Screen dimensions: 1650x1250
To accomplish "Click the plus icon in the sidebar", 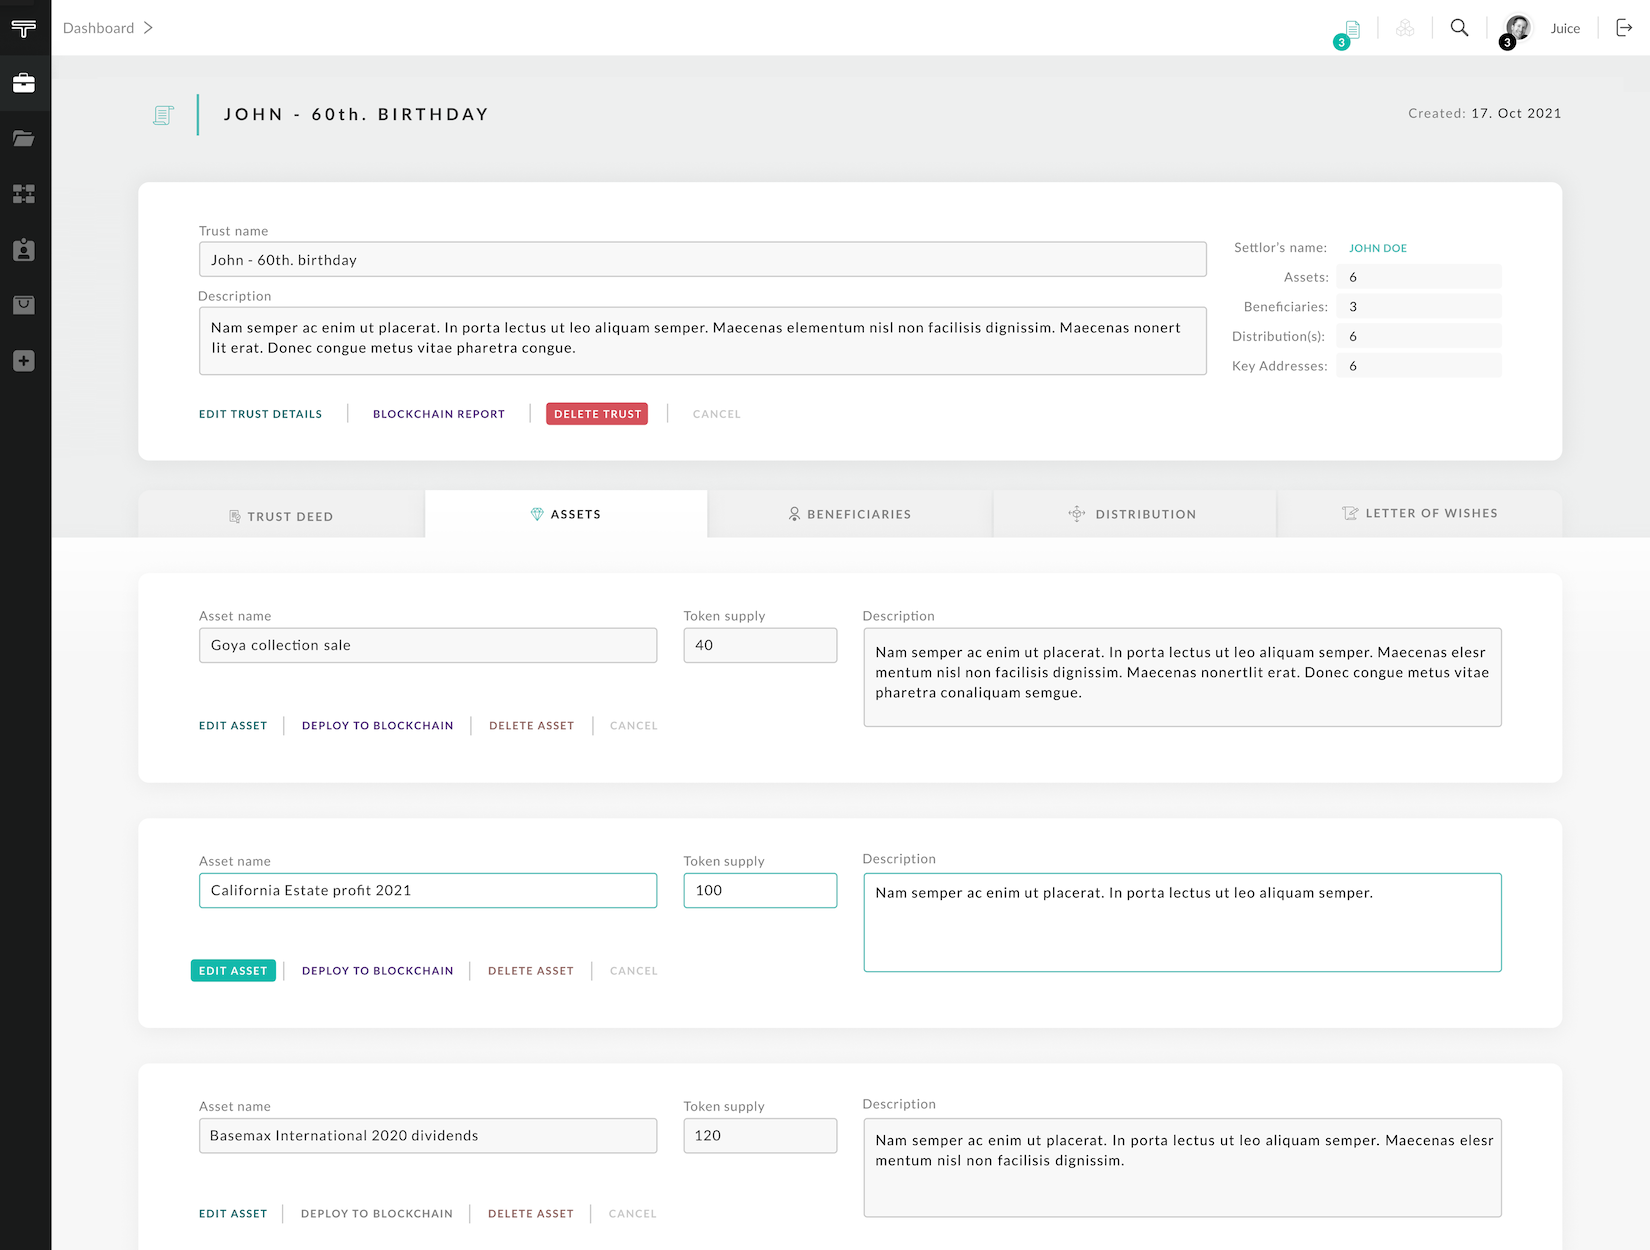I will tap(24, 361).
